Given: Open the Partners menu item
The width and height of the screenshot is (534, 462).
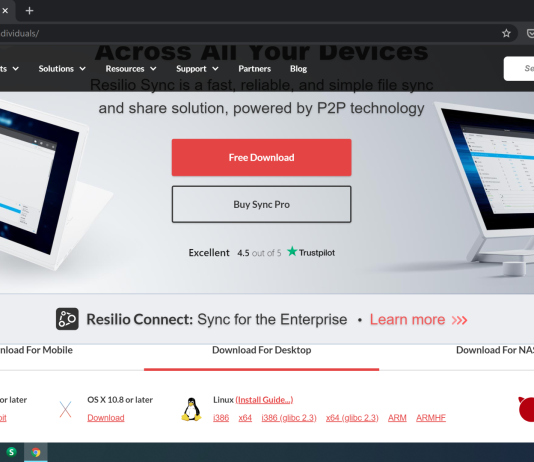Looking at the screenshot, I should click(254, 69).
